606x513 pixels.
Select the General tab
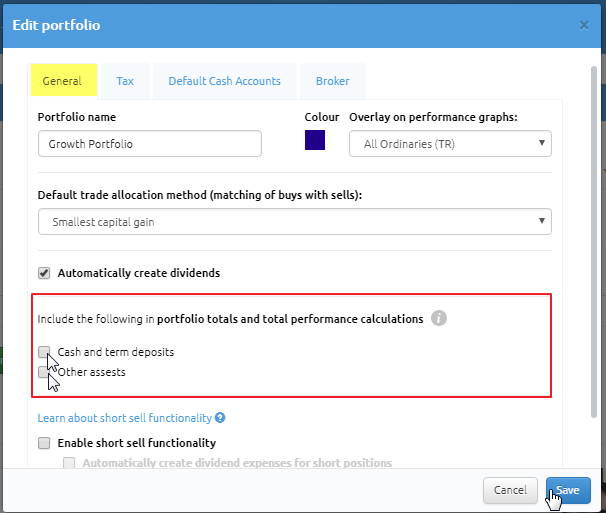62,81
